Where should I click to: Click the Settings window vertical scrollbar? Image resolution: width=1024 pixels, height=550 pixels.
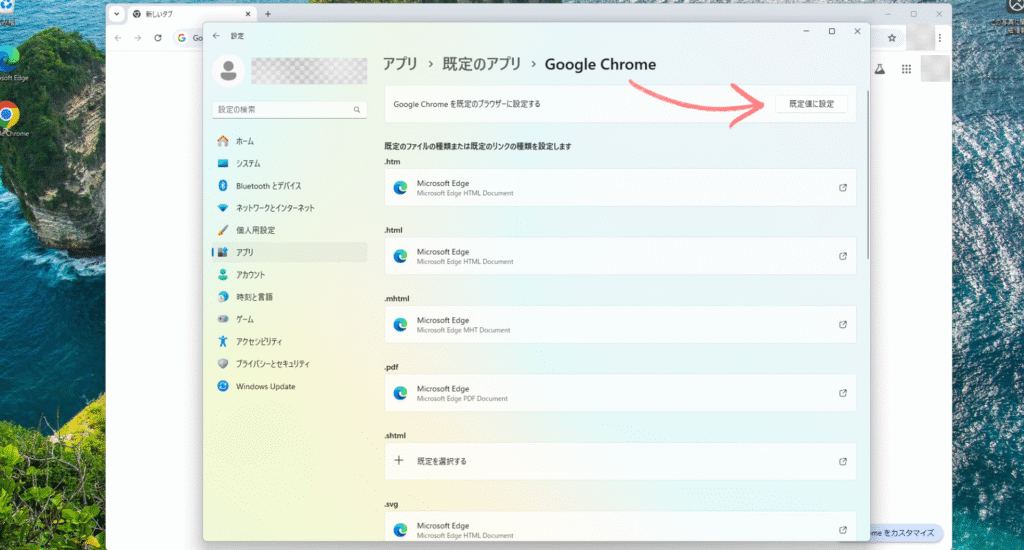868,174
